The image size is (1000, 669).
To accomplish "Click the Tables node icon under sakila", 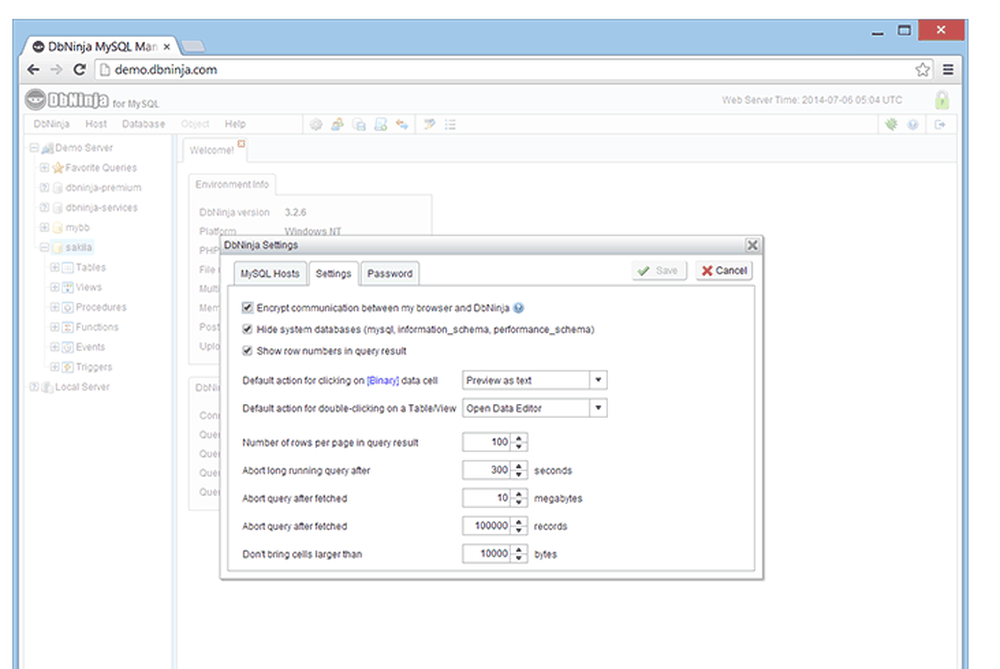I will point(68,268).
